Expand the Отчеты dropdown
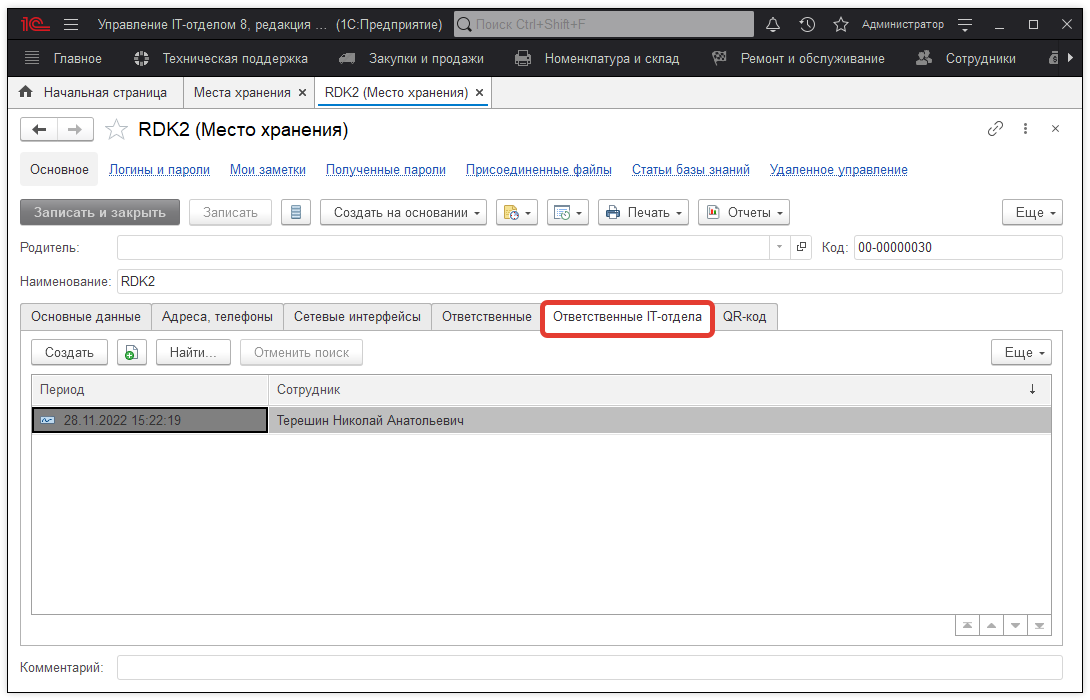Screen dimensions: 1090x700 pyautogui.click(x=743, y=212)
